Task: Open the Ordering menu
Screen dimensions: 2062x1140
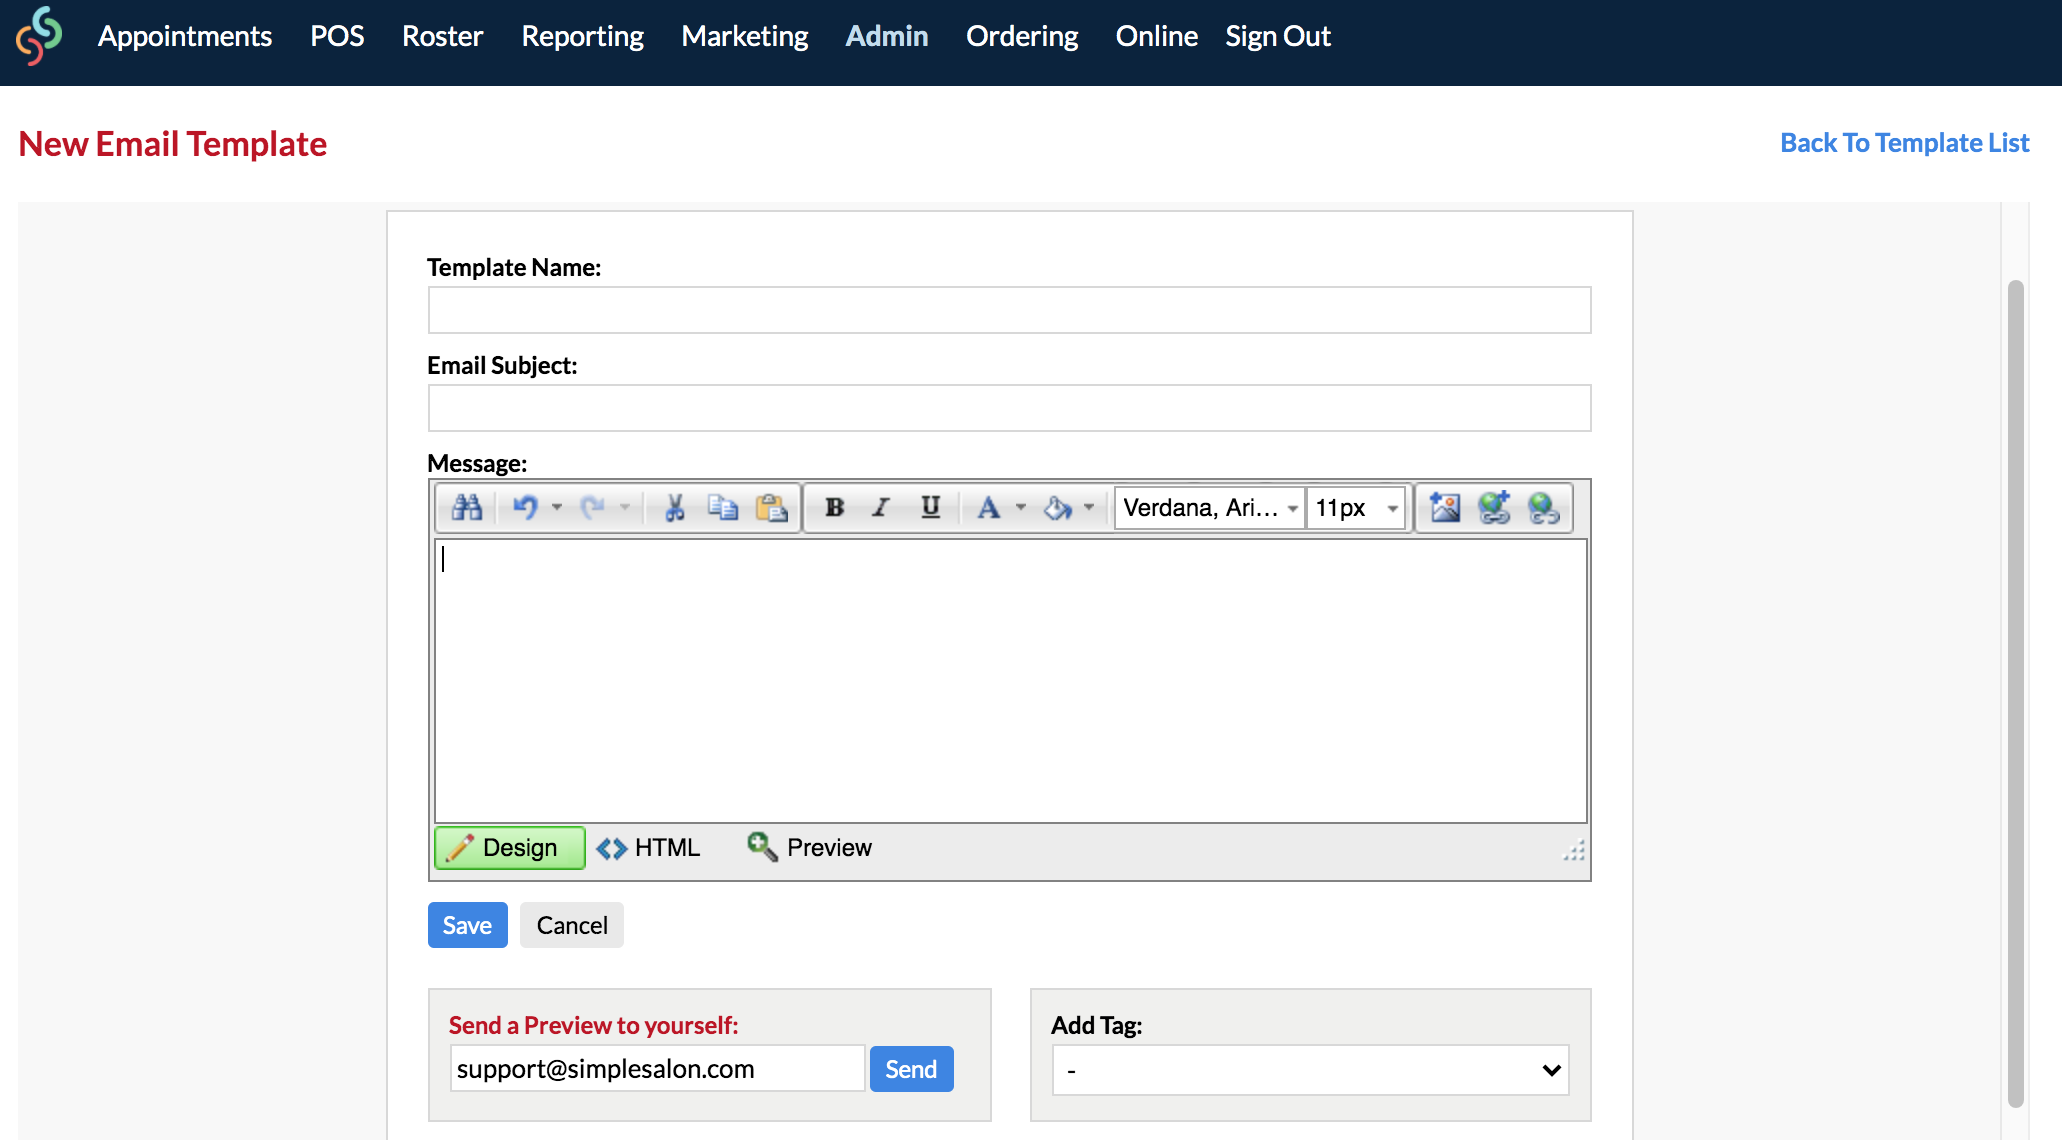Action: (1022, 37)
